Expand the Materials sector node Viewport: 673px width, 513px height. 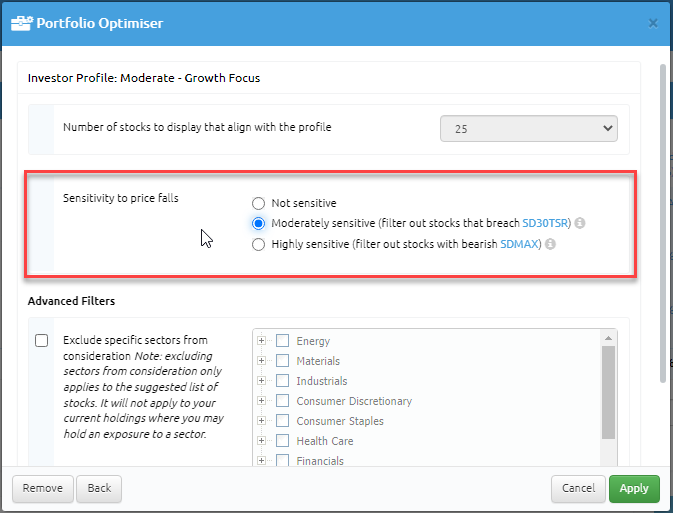(x=261, y=361)
